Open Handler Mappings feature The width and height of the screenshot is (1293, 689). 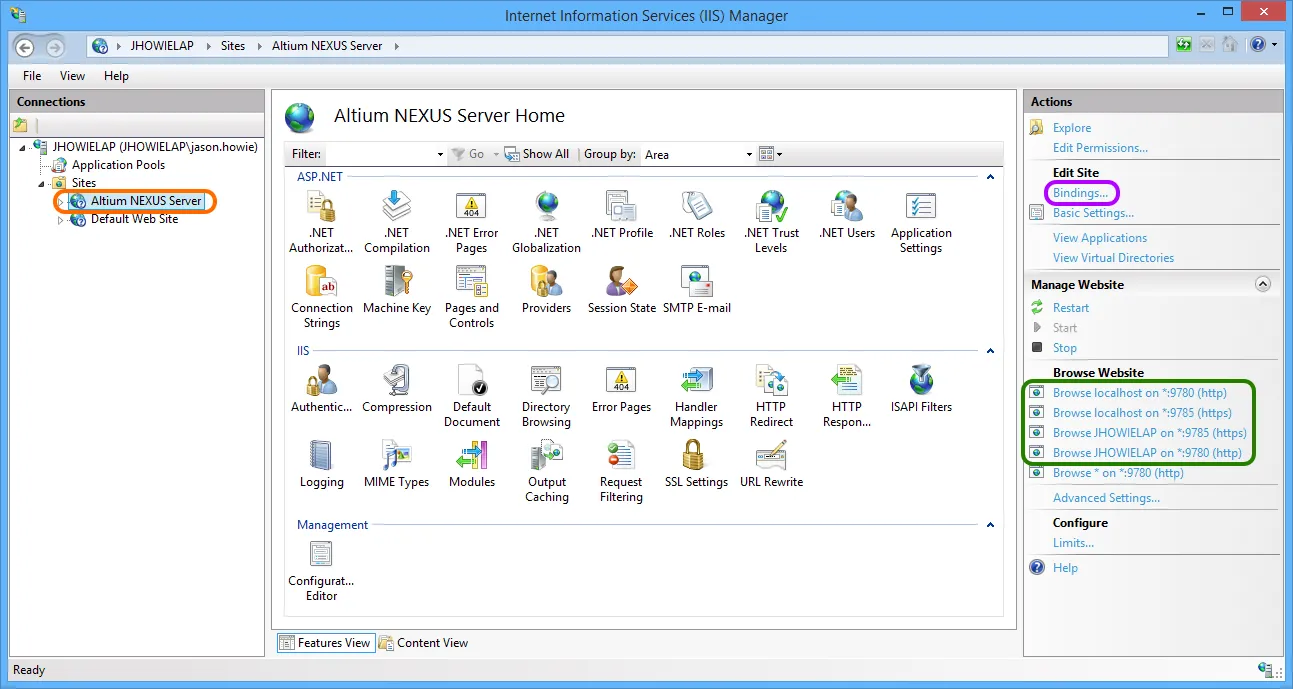[x=696, y=396]
